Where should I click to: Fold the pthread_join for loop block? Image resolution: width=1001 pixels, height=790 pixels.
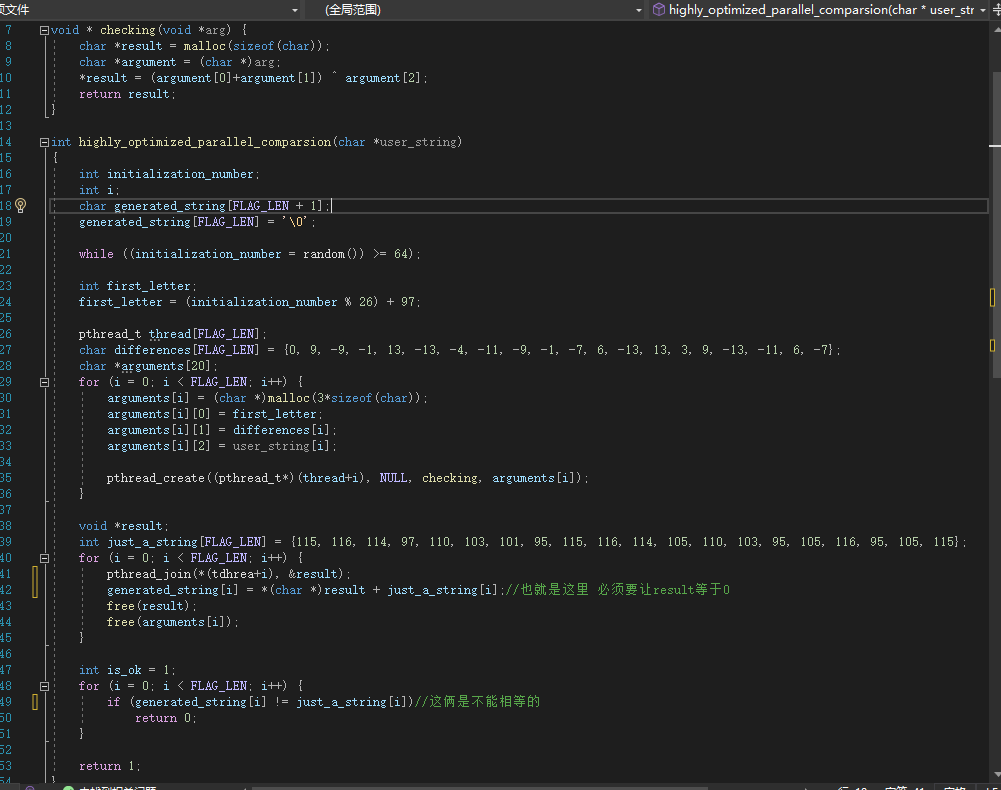[44, 558]
